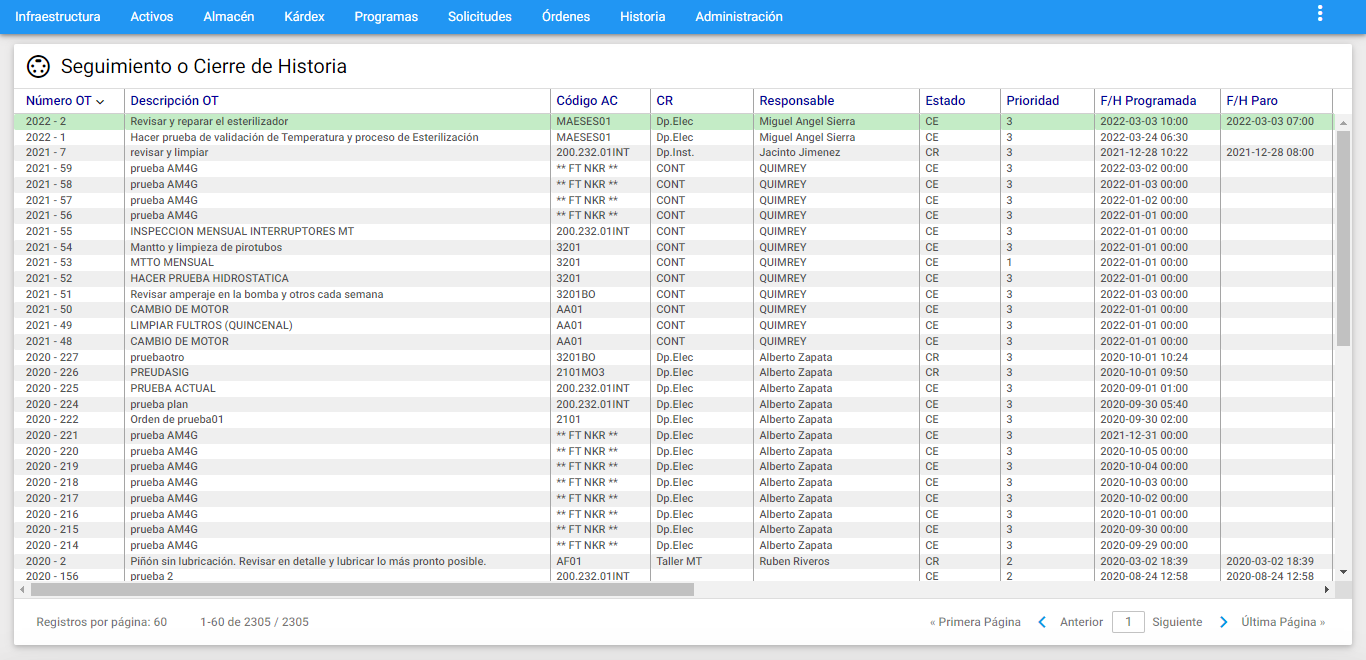Sort by the Responsable column header

(x=797, y=101)
